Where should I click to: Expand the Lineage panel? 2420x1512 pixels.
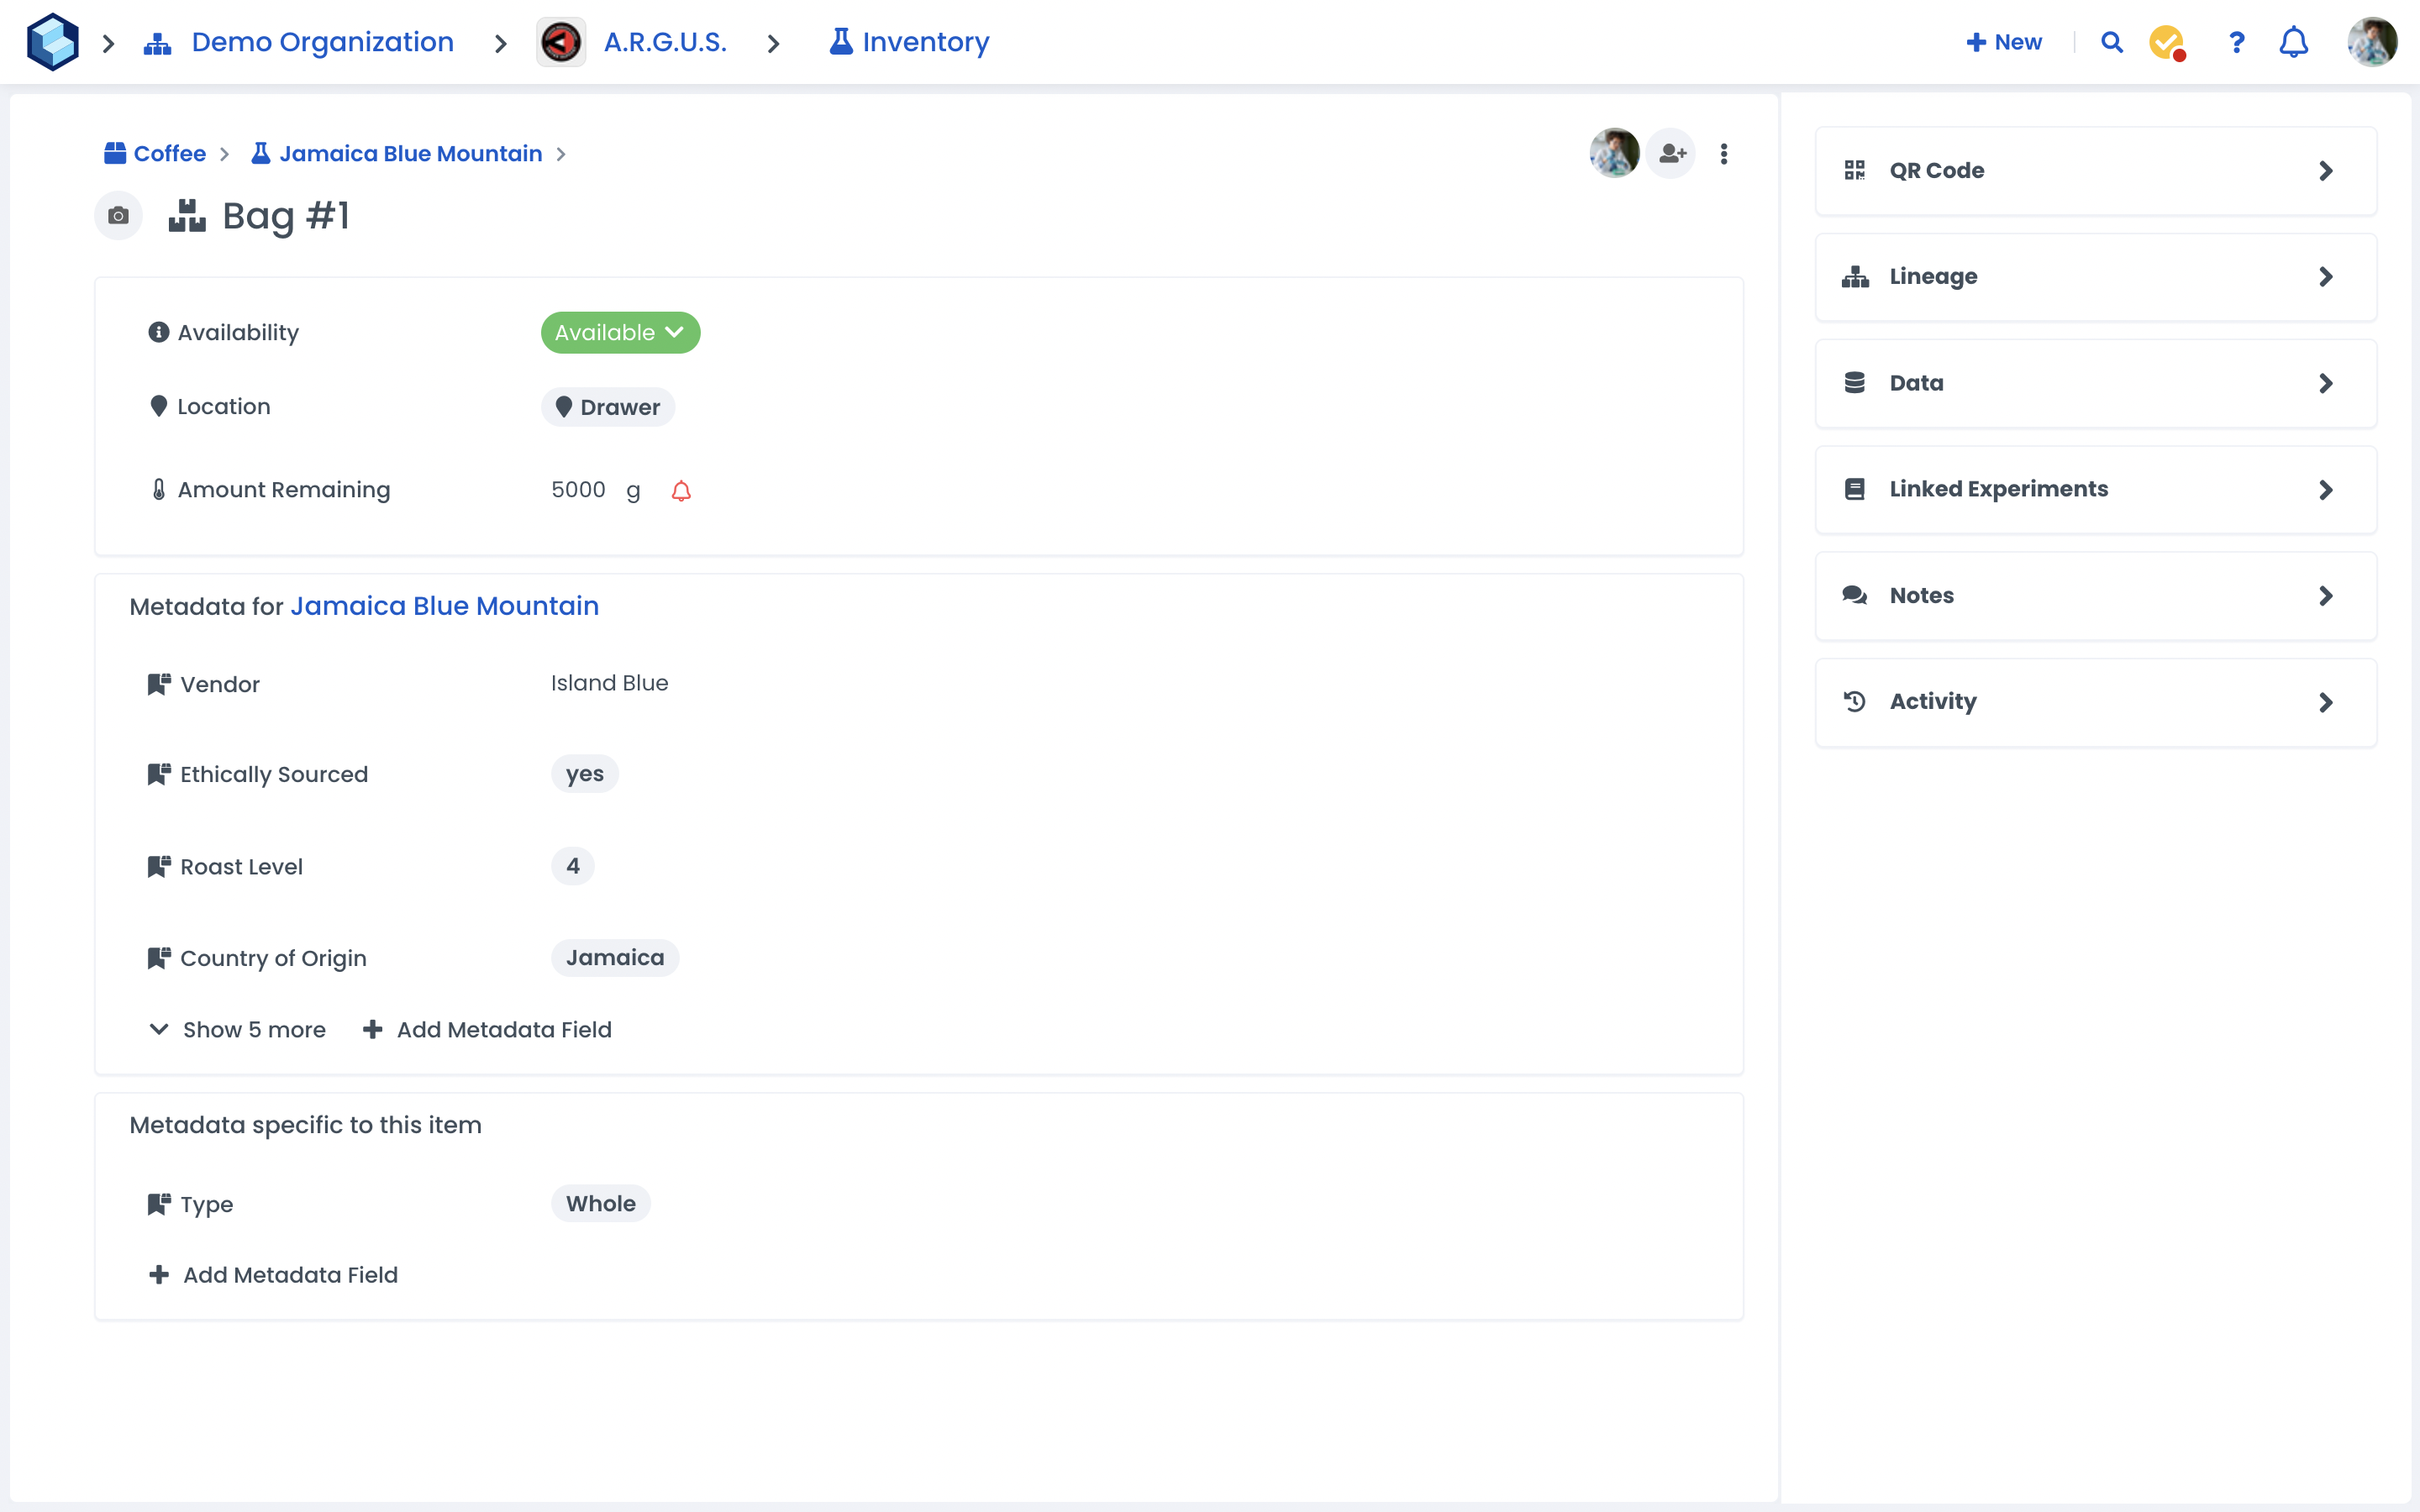click(x=2095, y=277)
